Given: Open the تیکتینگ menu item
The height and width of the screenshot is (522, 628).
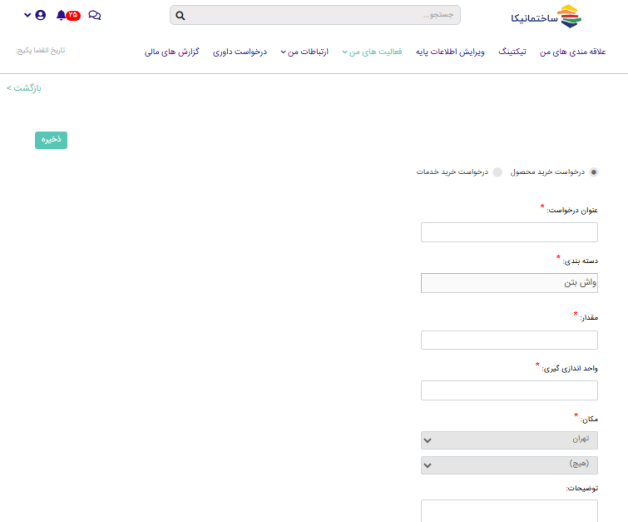Looking at the screenshot, I should [x=512, y=52].
